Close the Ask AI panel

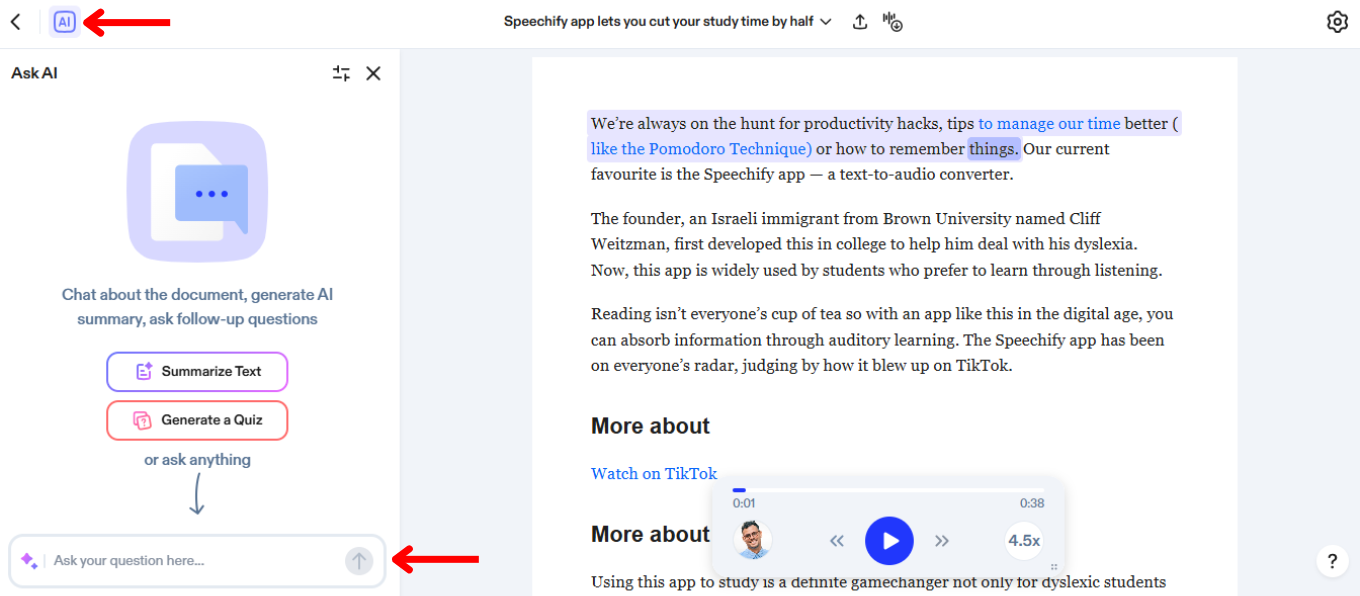373,73
